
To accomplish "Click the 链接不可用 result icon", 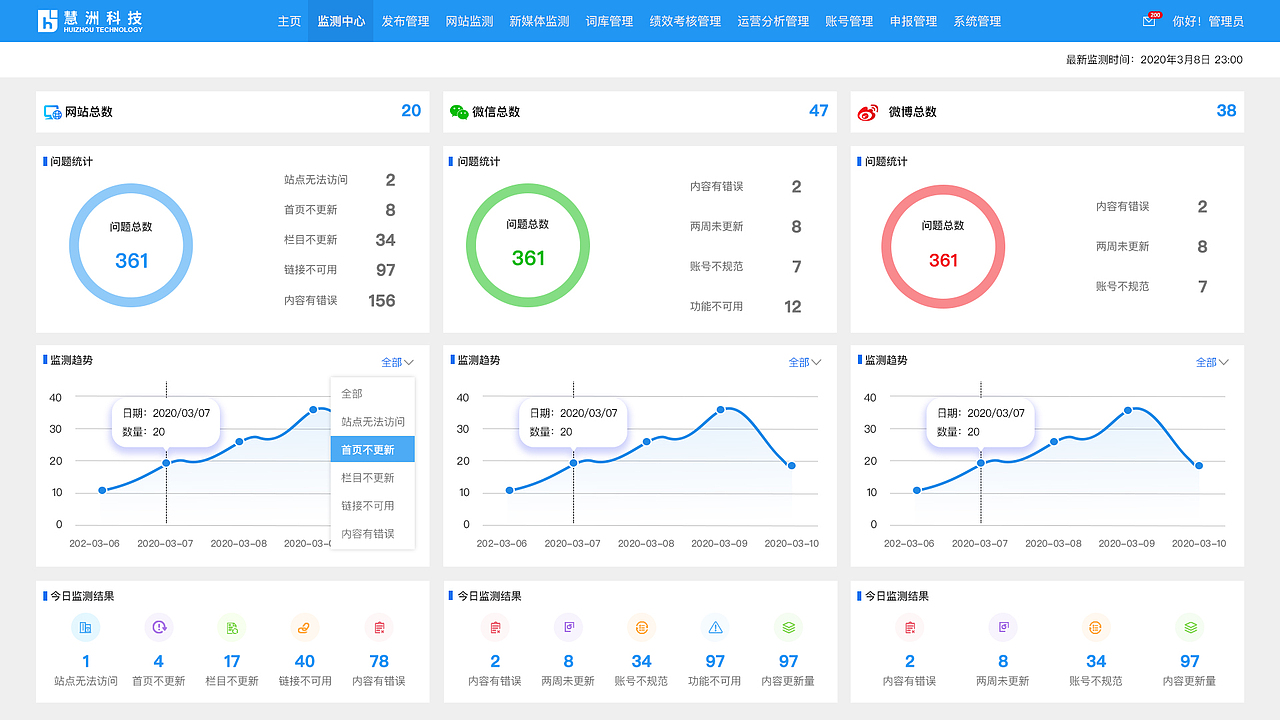I will 305,627.
